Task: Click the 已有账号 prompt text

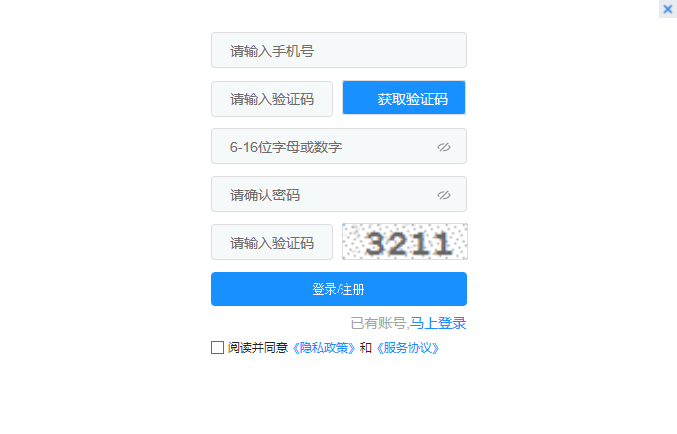Action: point(378,323)
